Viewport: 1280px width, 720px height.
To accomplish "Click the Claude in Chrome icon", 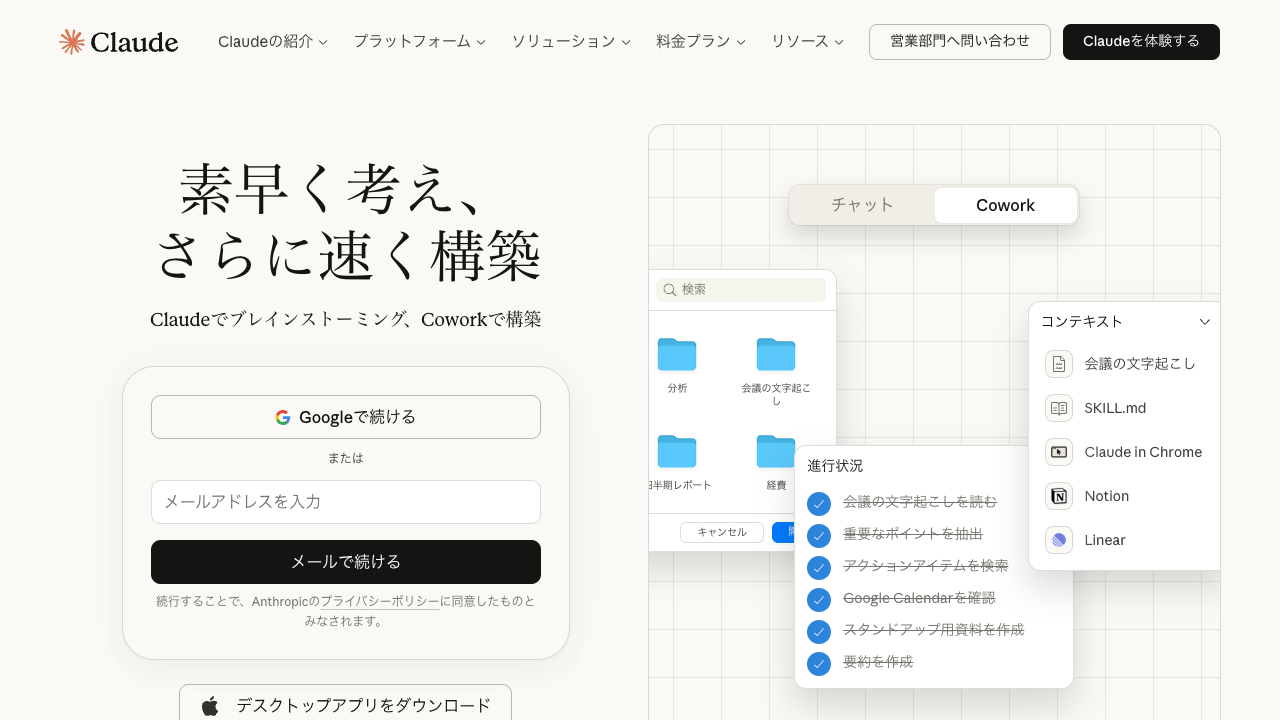I will 1058,452.
